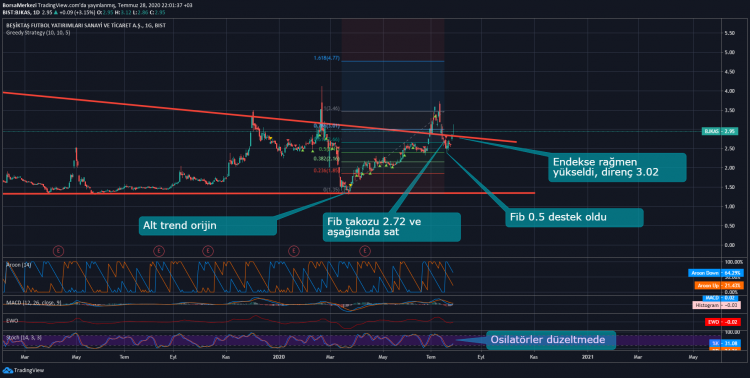This screenshot has height=378, width=750.
Task: Click the 'Osilatörler düzeltmede' annotation box
Action: click(x=551, y=340)
